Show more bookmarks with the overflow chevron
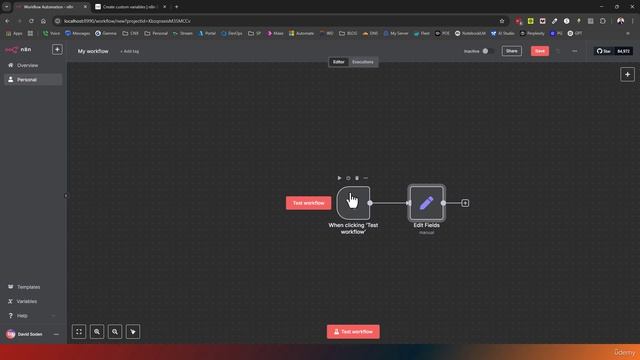Screen dimensions: 640x360 click(628, 33)
